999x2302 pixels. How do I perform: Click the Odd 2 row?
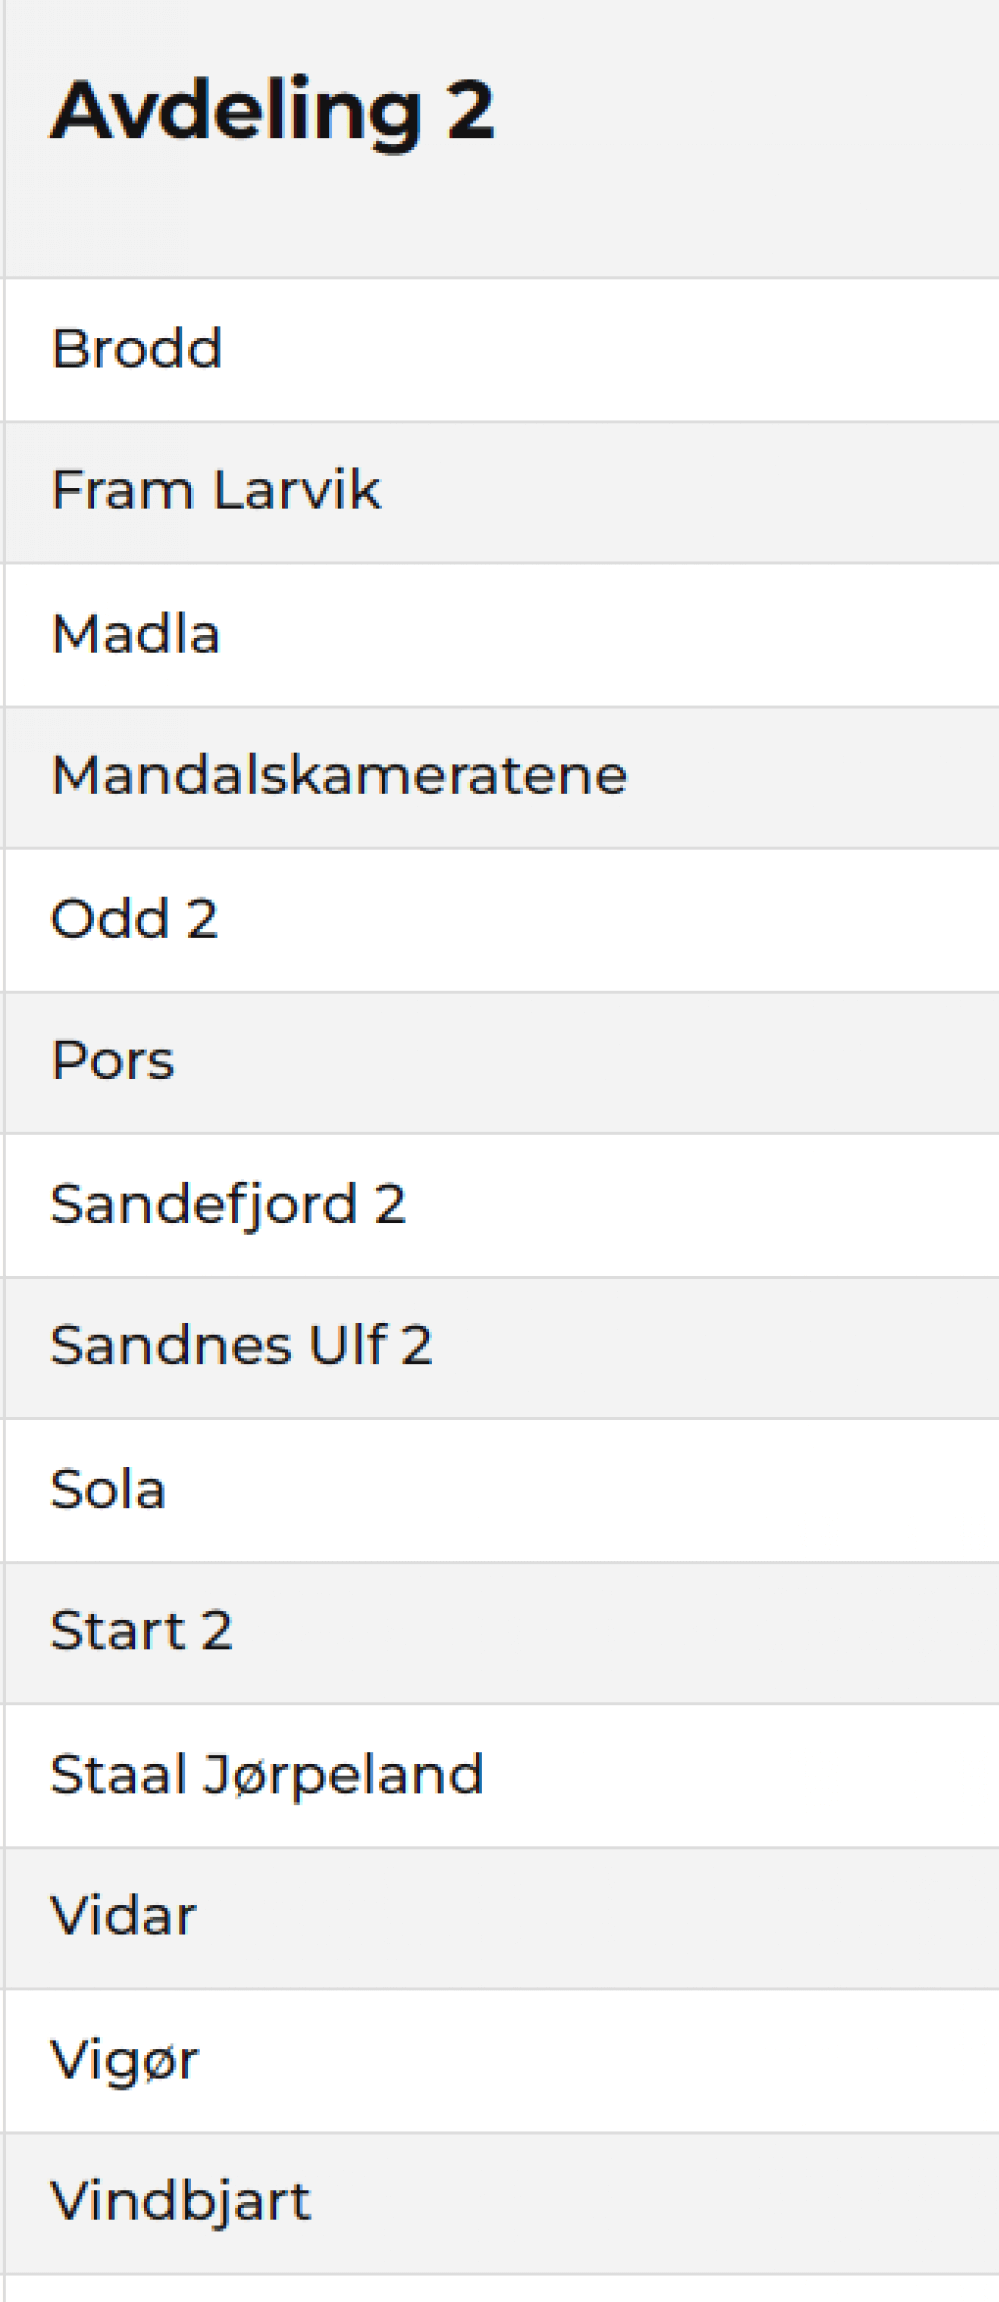(501, 920)
